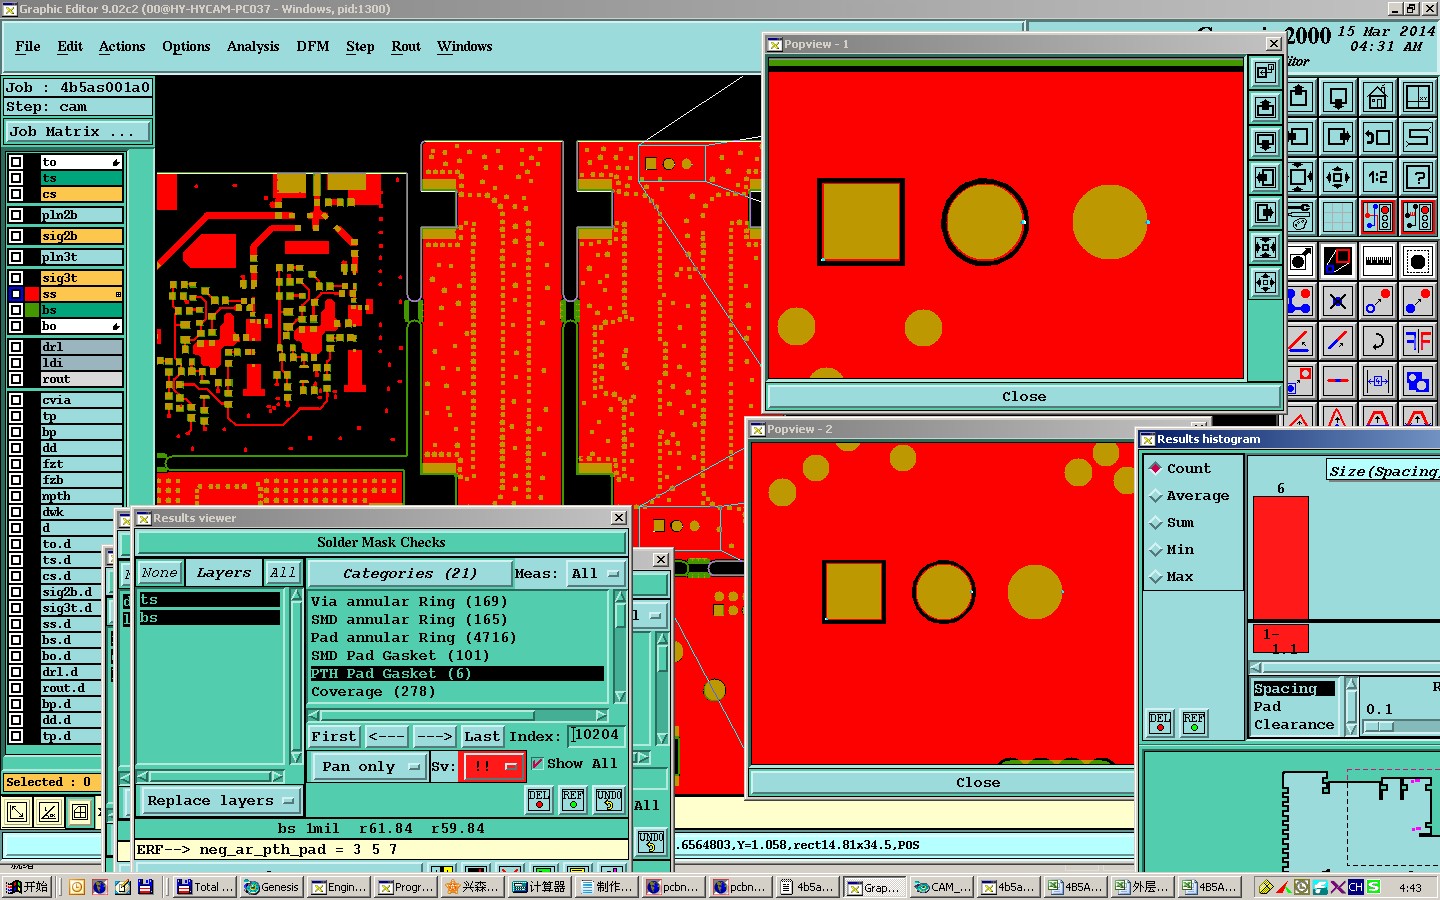Open the question-mark help icon in the toolbar
Viewport: 1440px width, 900px height.
[1417, 177]
